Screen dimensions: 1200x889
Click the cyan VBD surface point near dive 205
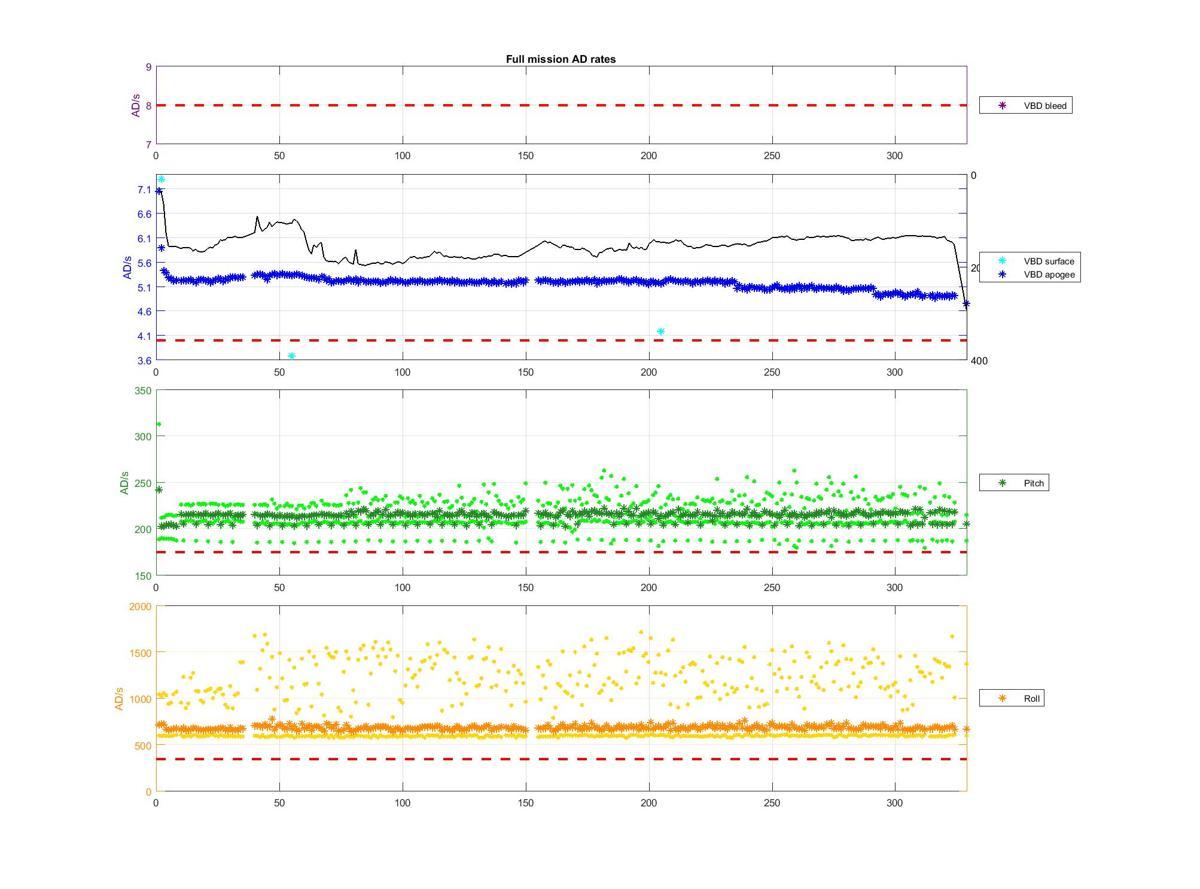[x=661, y=331]
